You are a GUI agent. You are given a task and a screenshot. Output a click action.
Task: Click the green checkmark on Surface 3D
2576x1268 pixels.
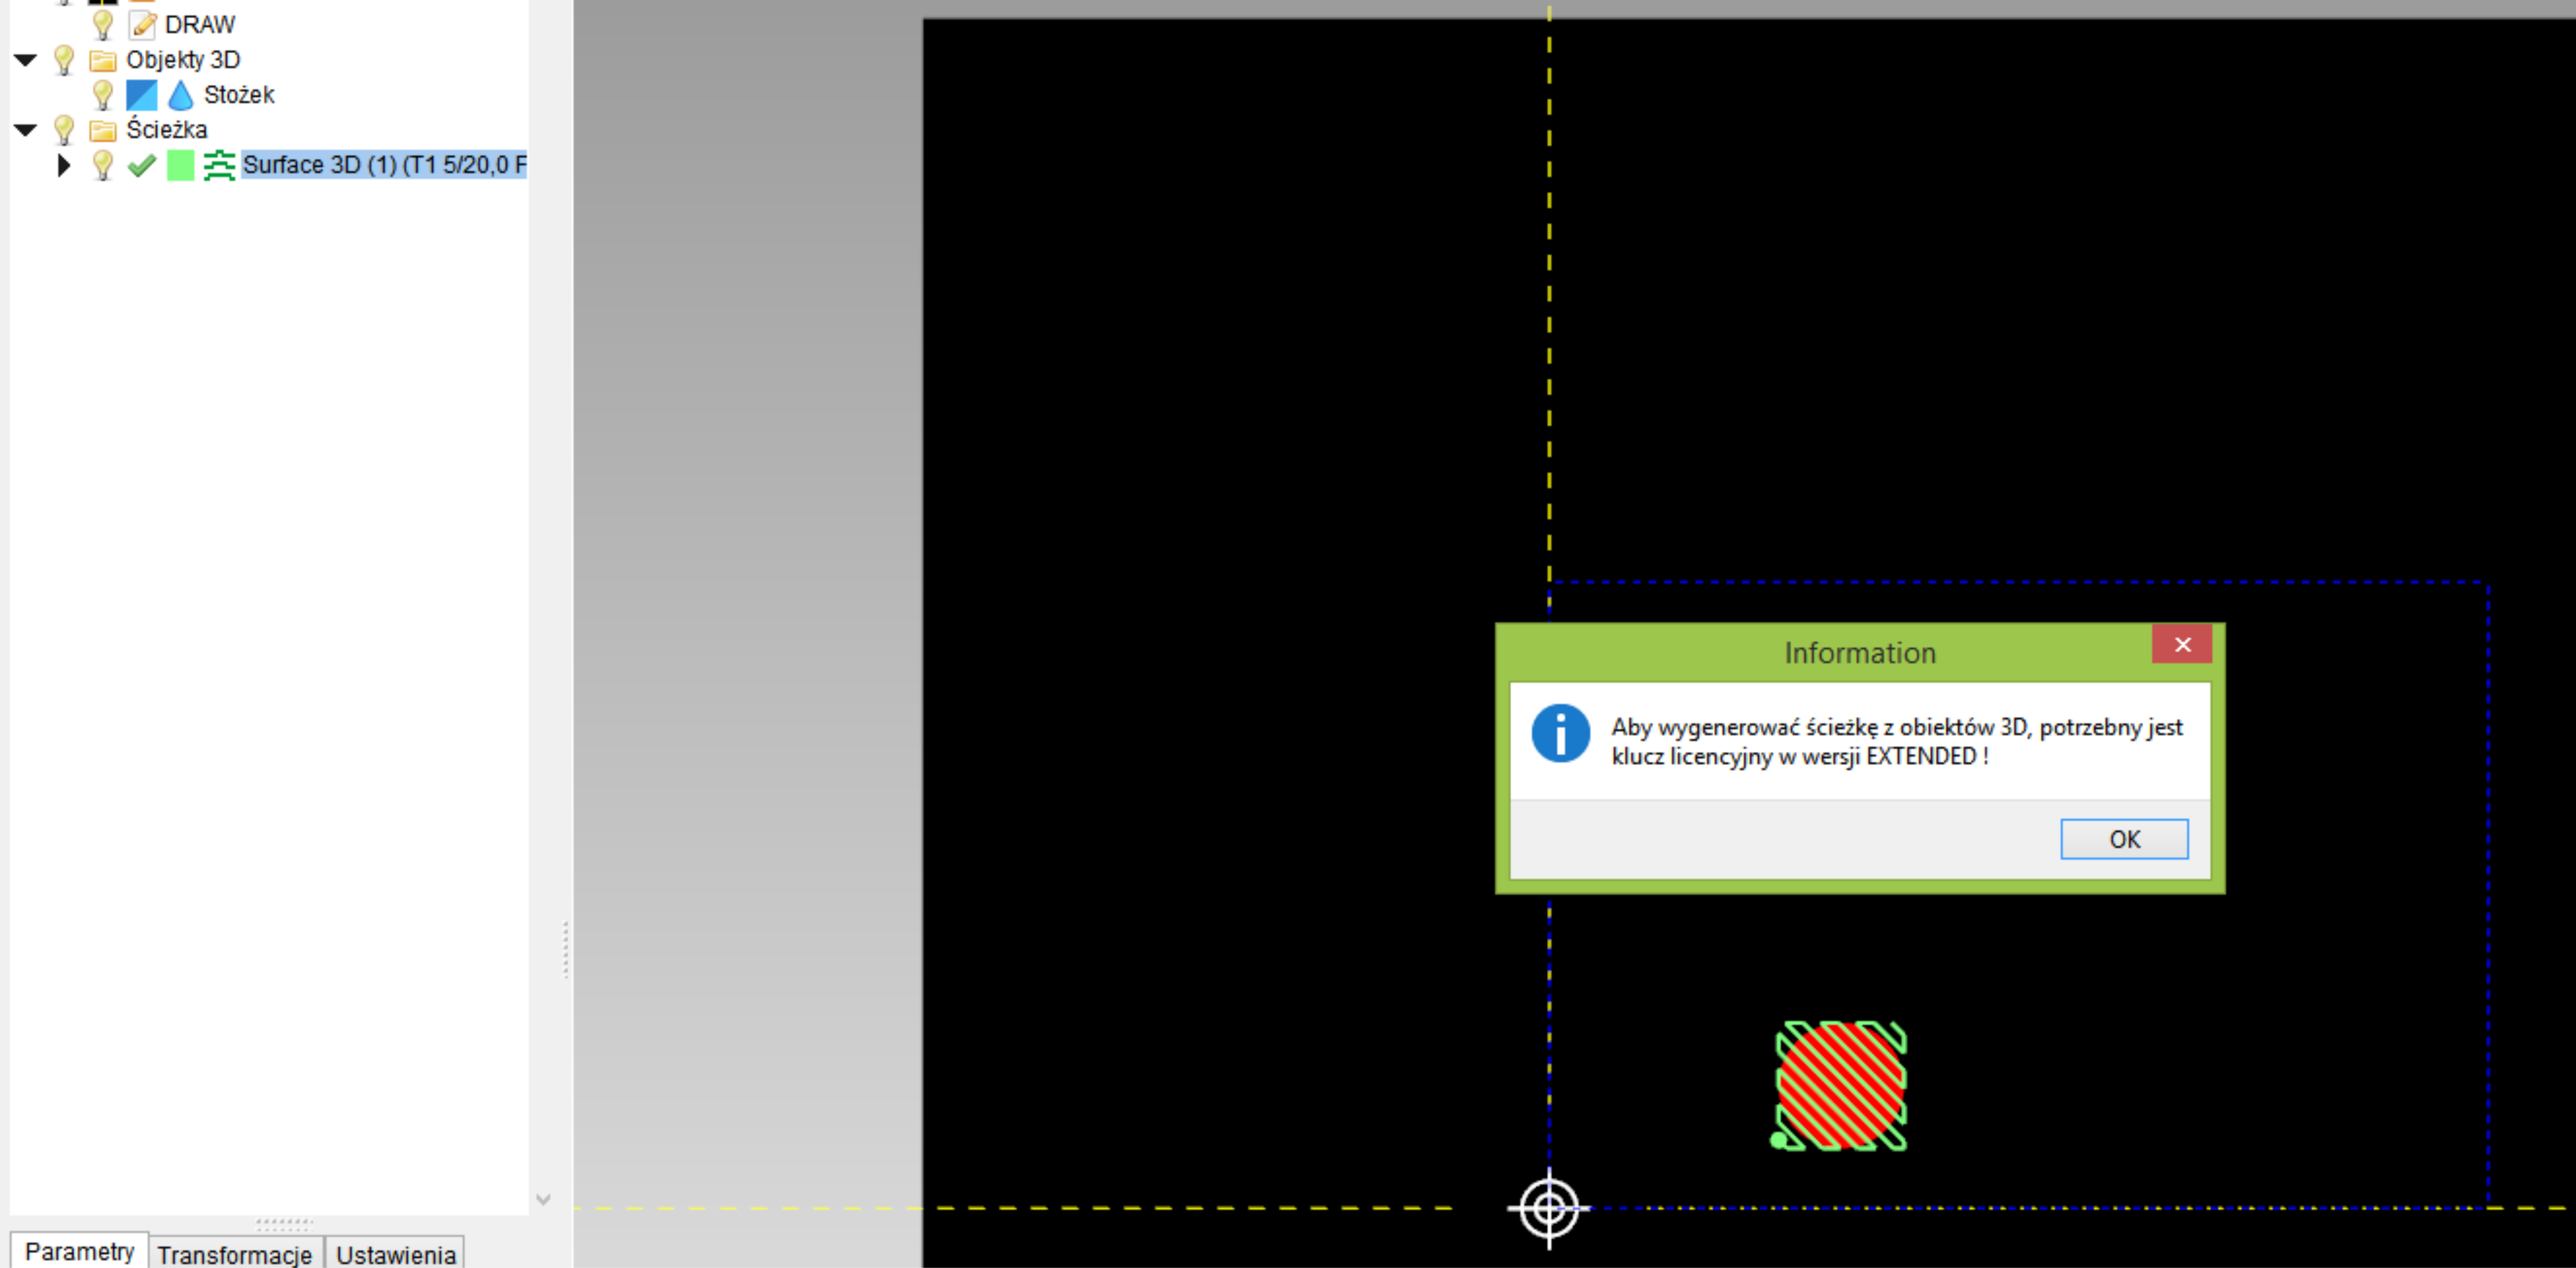point(142,165)
